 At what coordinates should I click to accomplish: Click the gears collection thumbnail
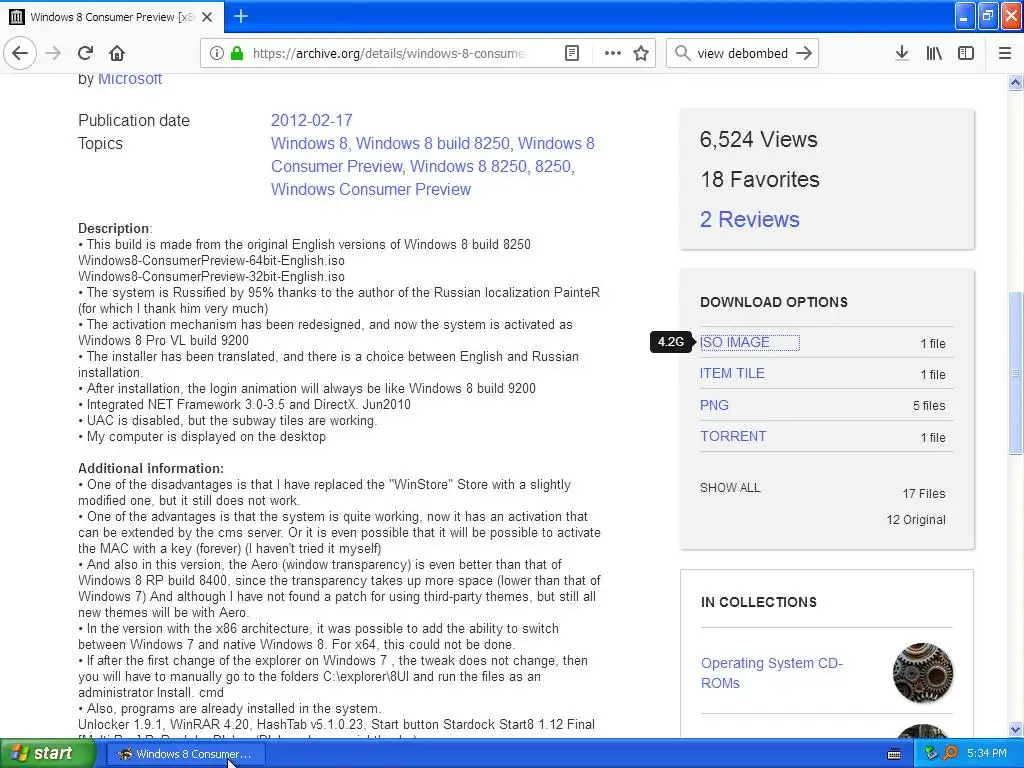(923, 673)
